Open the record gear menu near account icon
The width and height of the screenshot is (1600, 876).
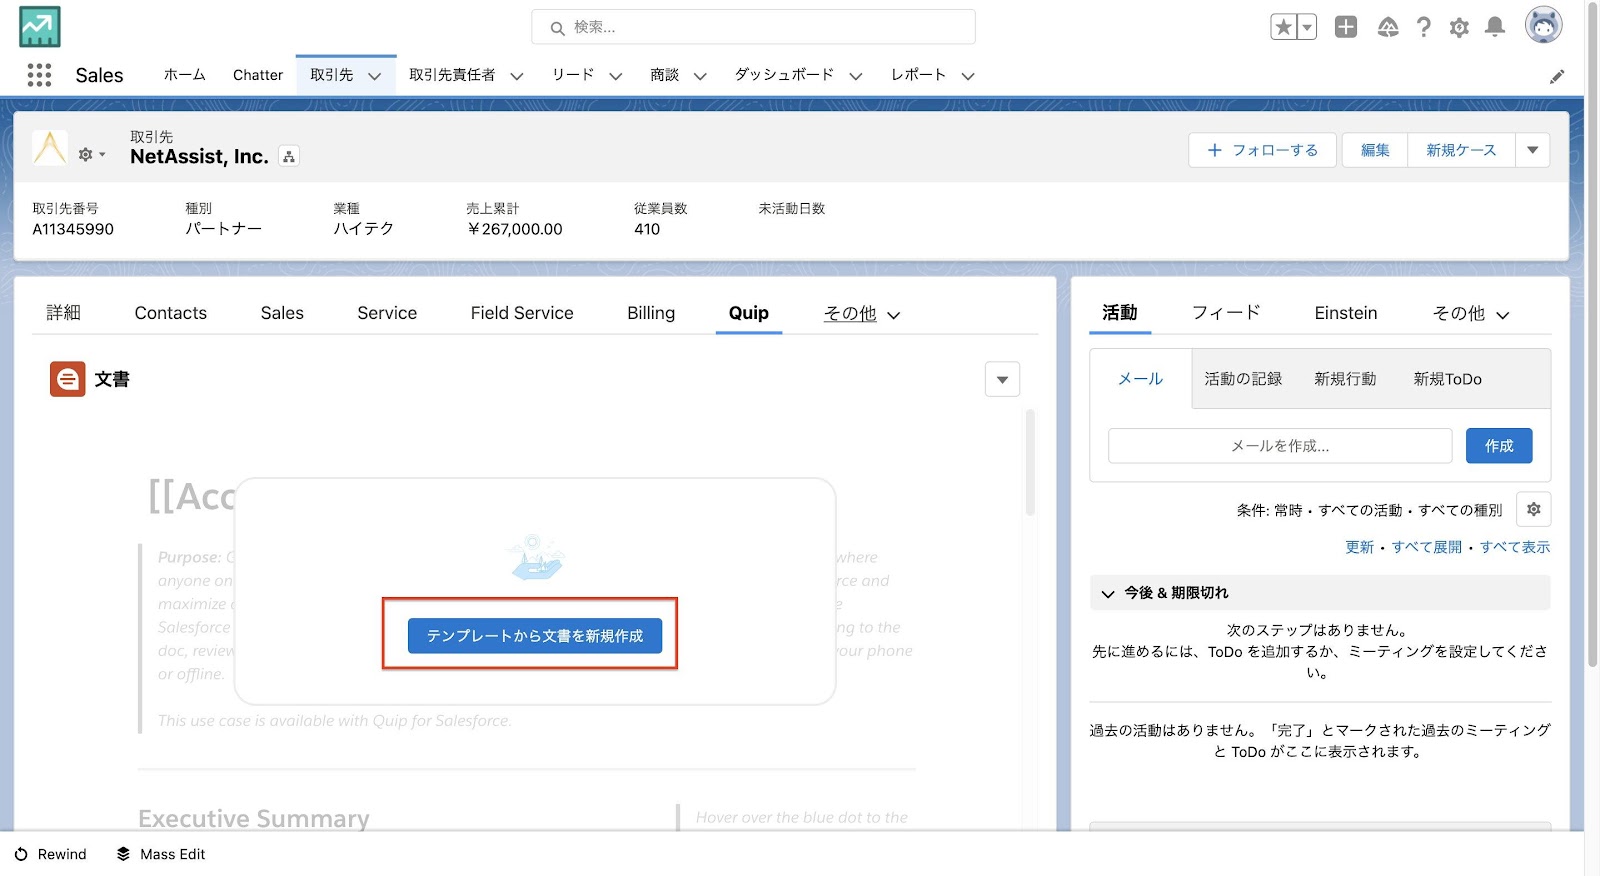(x=91, y=154)
